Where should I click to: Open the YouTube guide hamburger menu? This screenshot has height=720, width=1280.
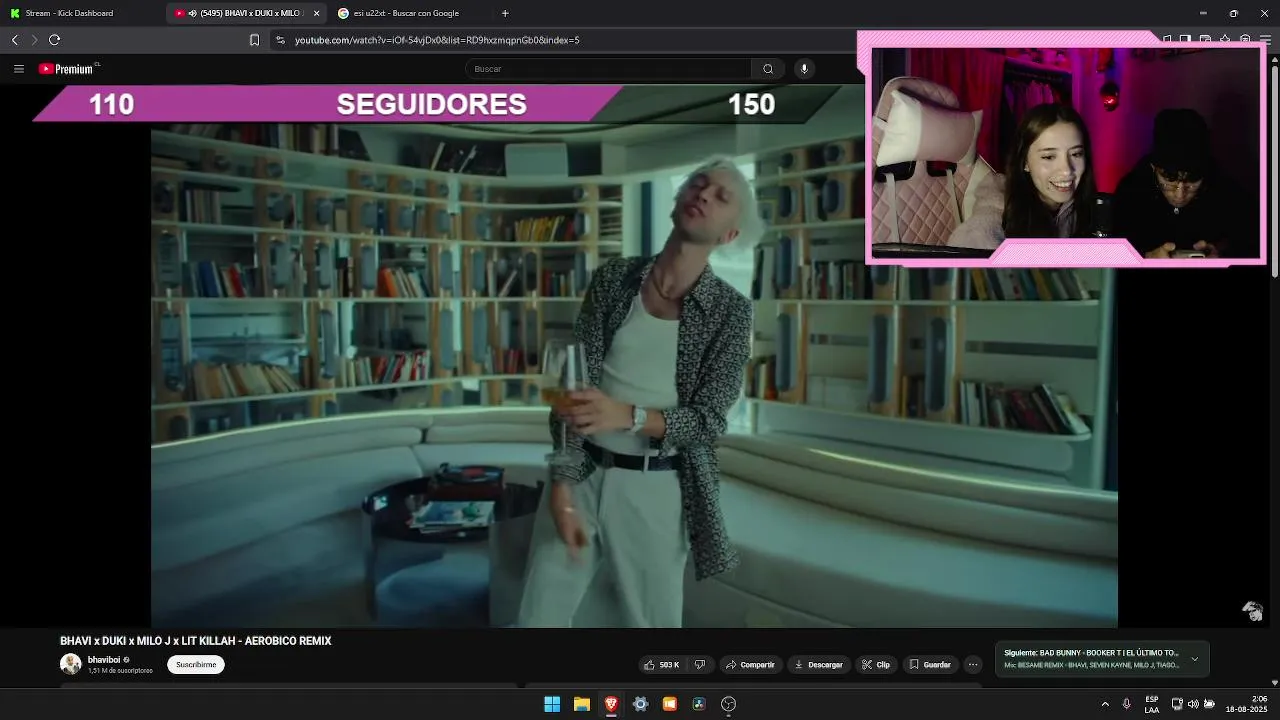[18, 69]
